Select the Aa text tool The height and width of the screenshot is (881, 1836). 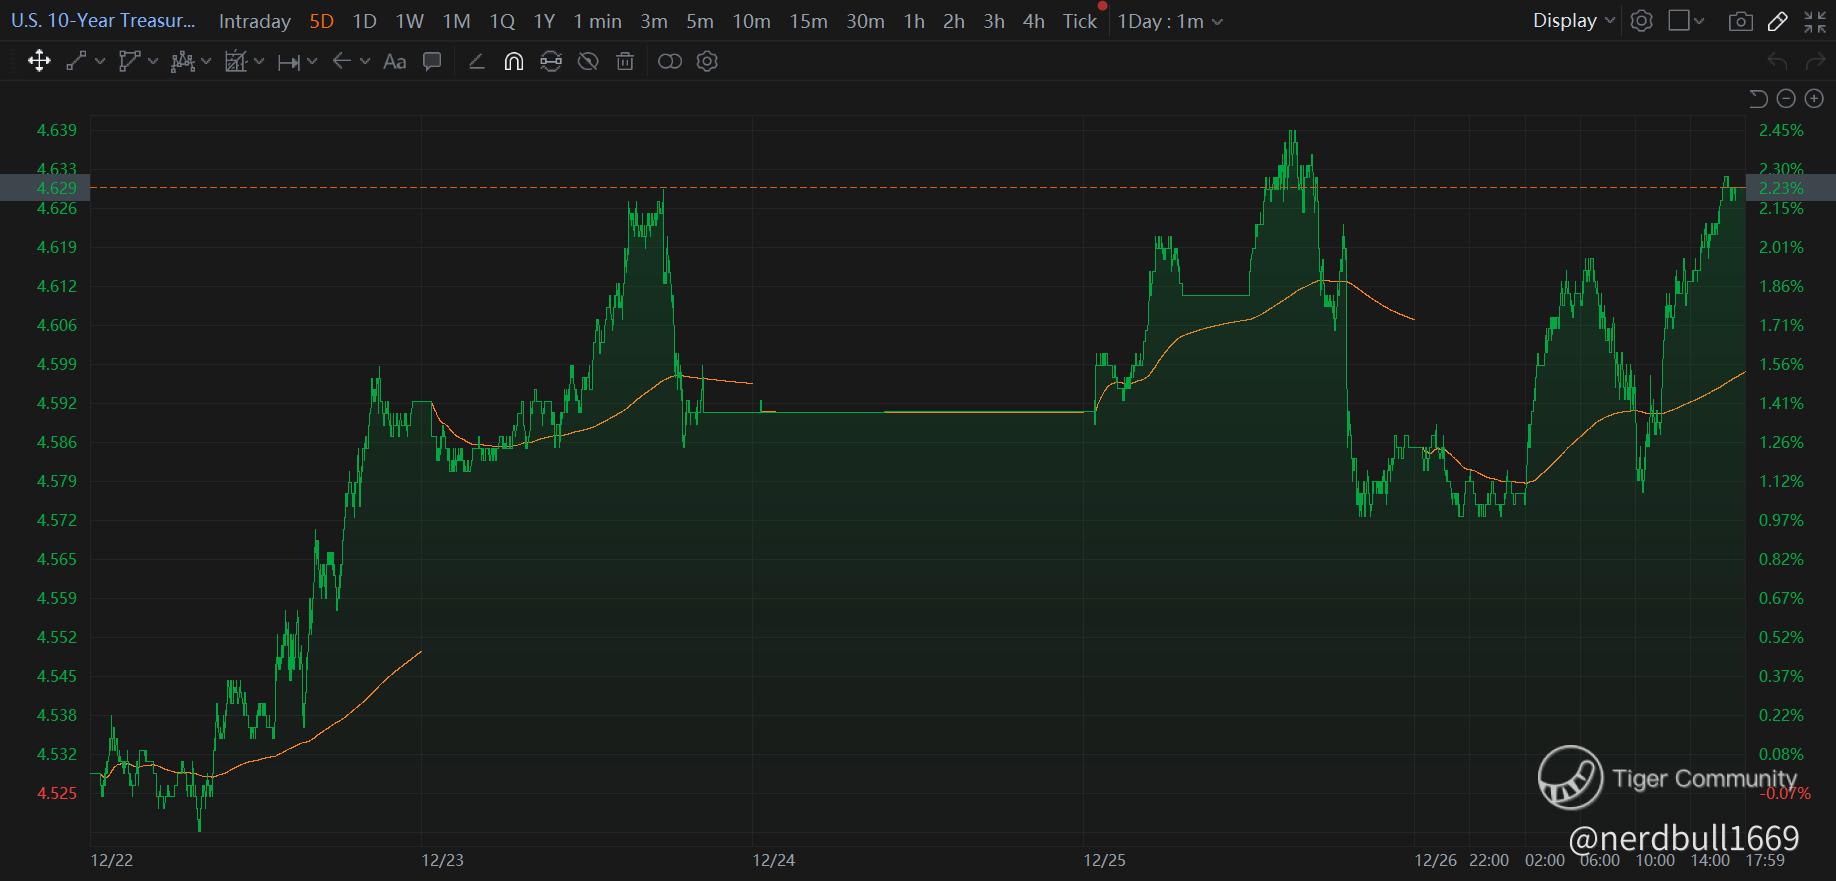[x=395, y=62]
